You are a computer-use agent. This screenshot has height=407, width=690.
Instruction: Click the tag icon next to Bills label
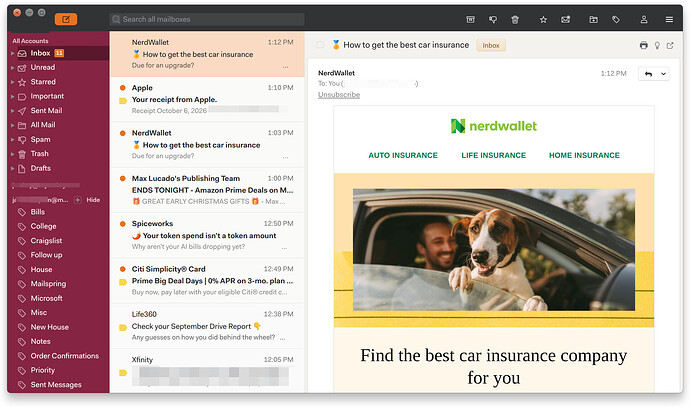pos(22,212)
